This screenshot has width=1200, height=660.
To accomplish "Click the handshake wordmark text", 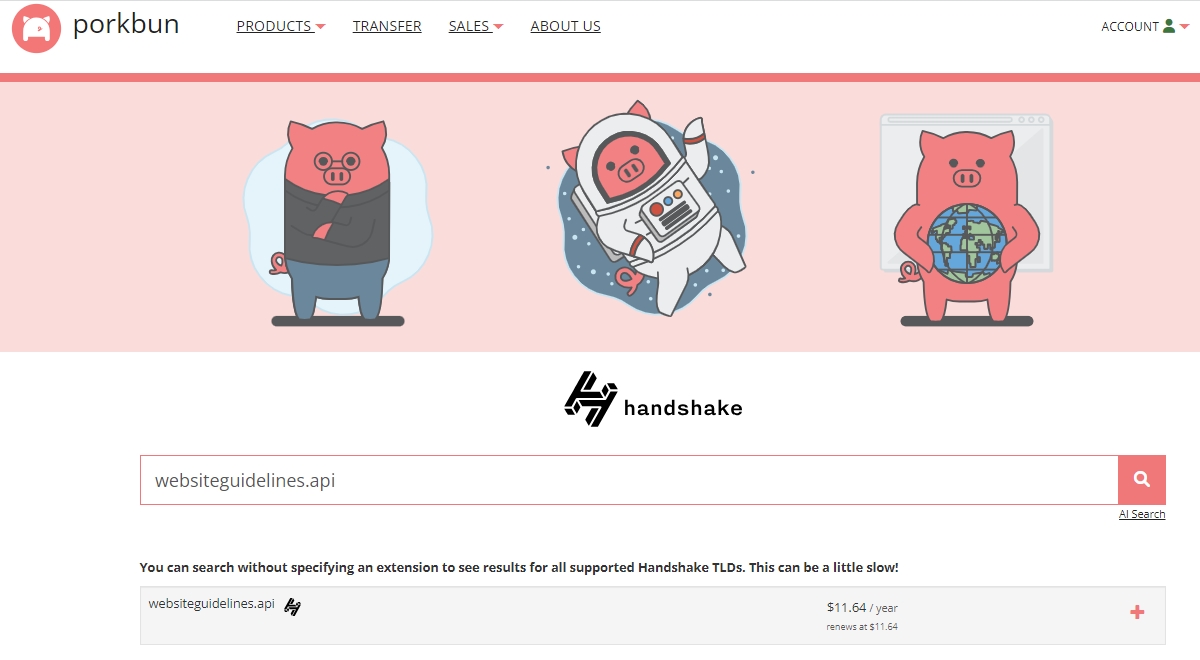I will coord(683,408).
